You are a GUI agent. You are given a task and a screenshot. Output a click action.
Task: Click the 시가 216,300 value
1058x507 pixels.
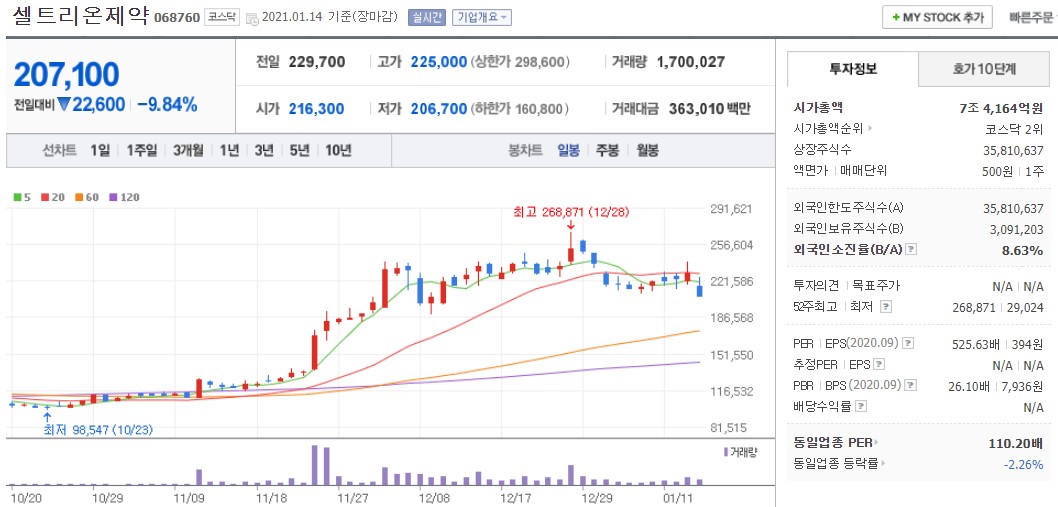(316, 109)
